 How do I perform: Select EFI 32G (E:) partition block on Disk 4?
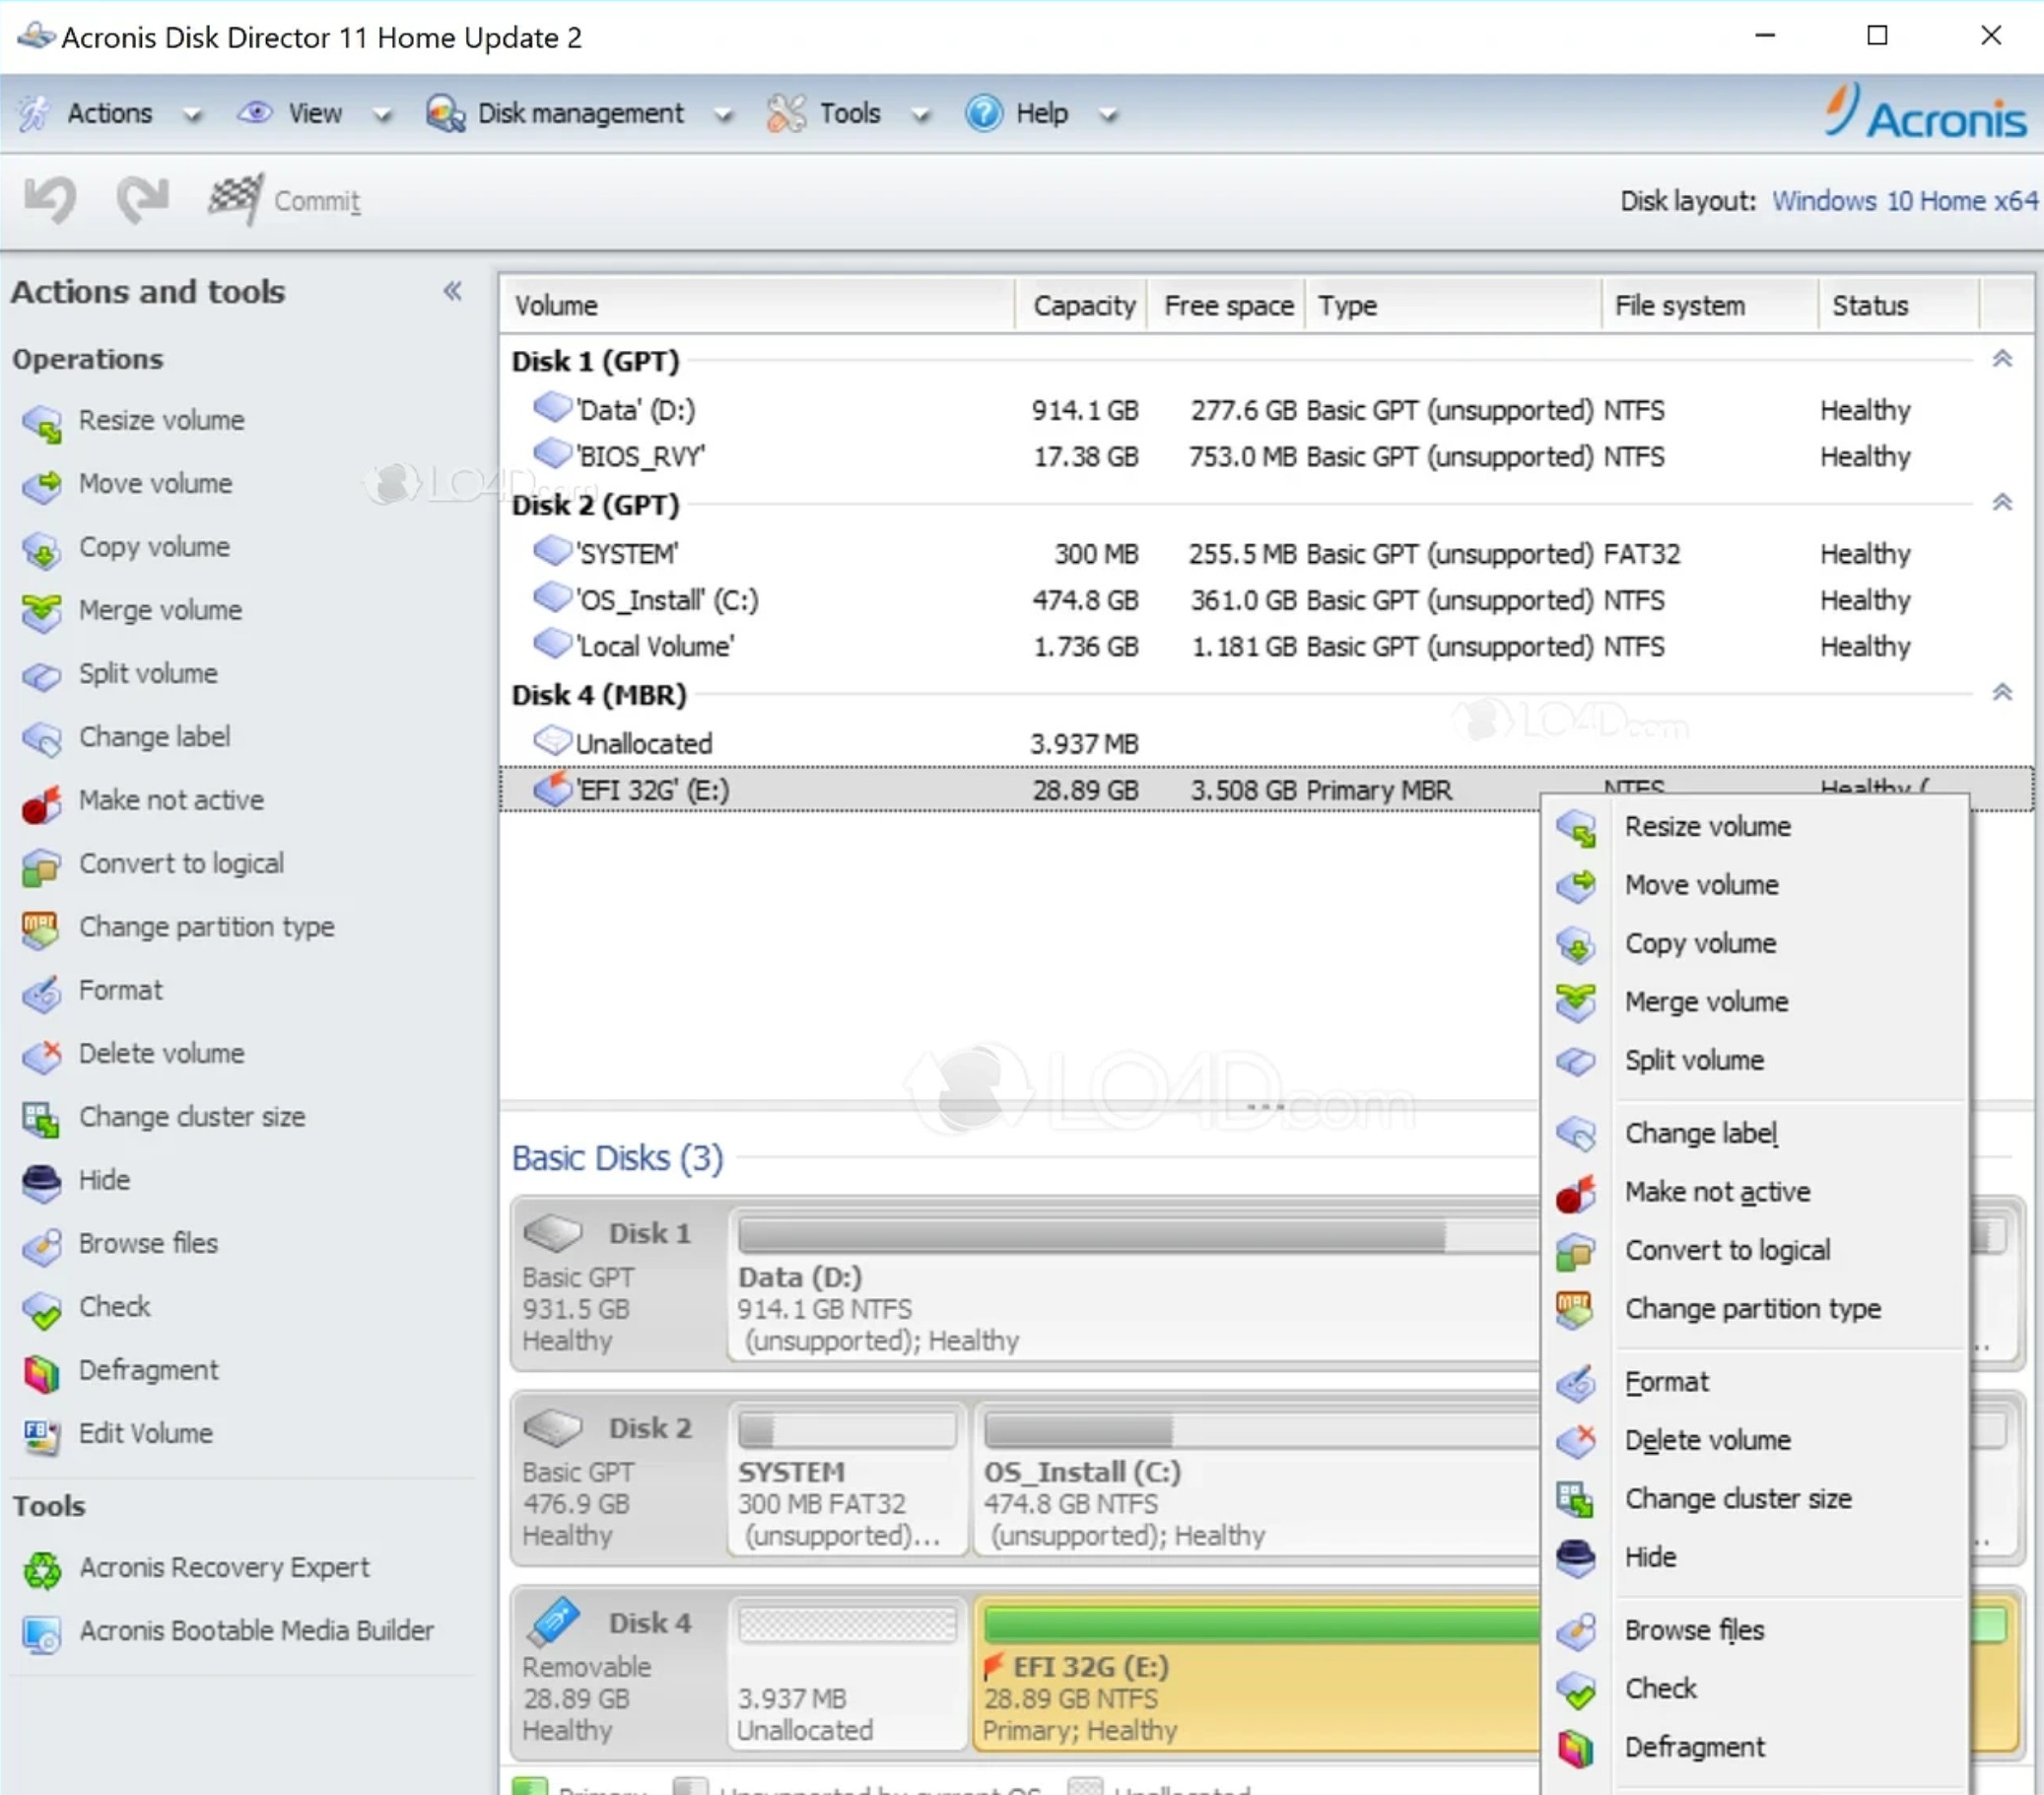[1258, 1672]
